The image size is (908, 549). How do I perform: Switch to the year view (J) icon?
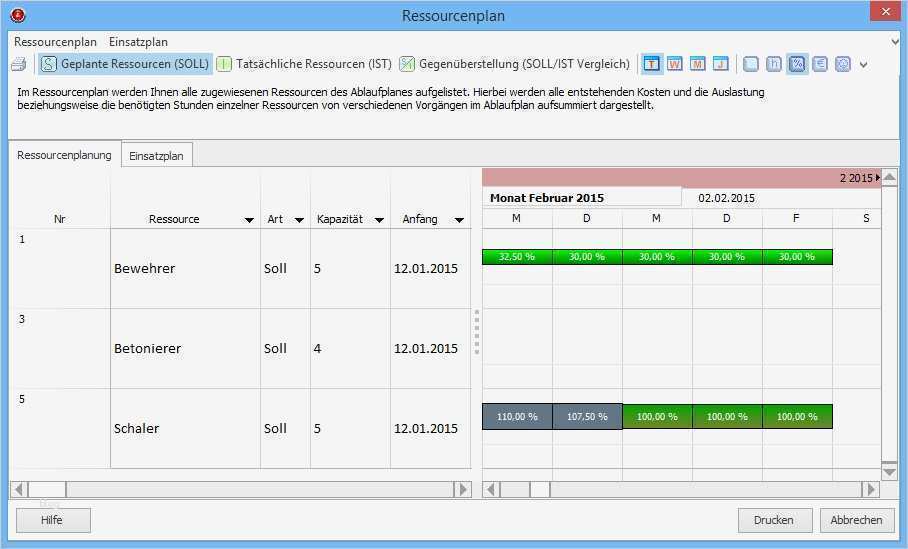point(721,64)
